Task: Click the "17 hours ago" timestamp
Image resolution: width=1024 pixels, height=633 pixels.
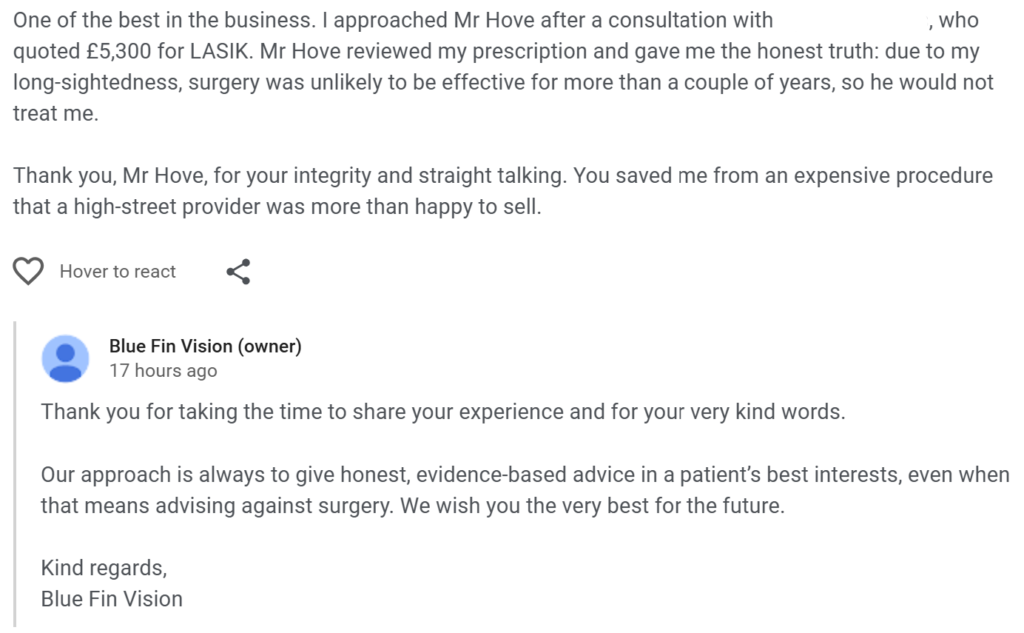Action: (162, 371)
